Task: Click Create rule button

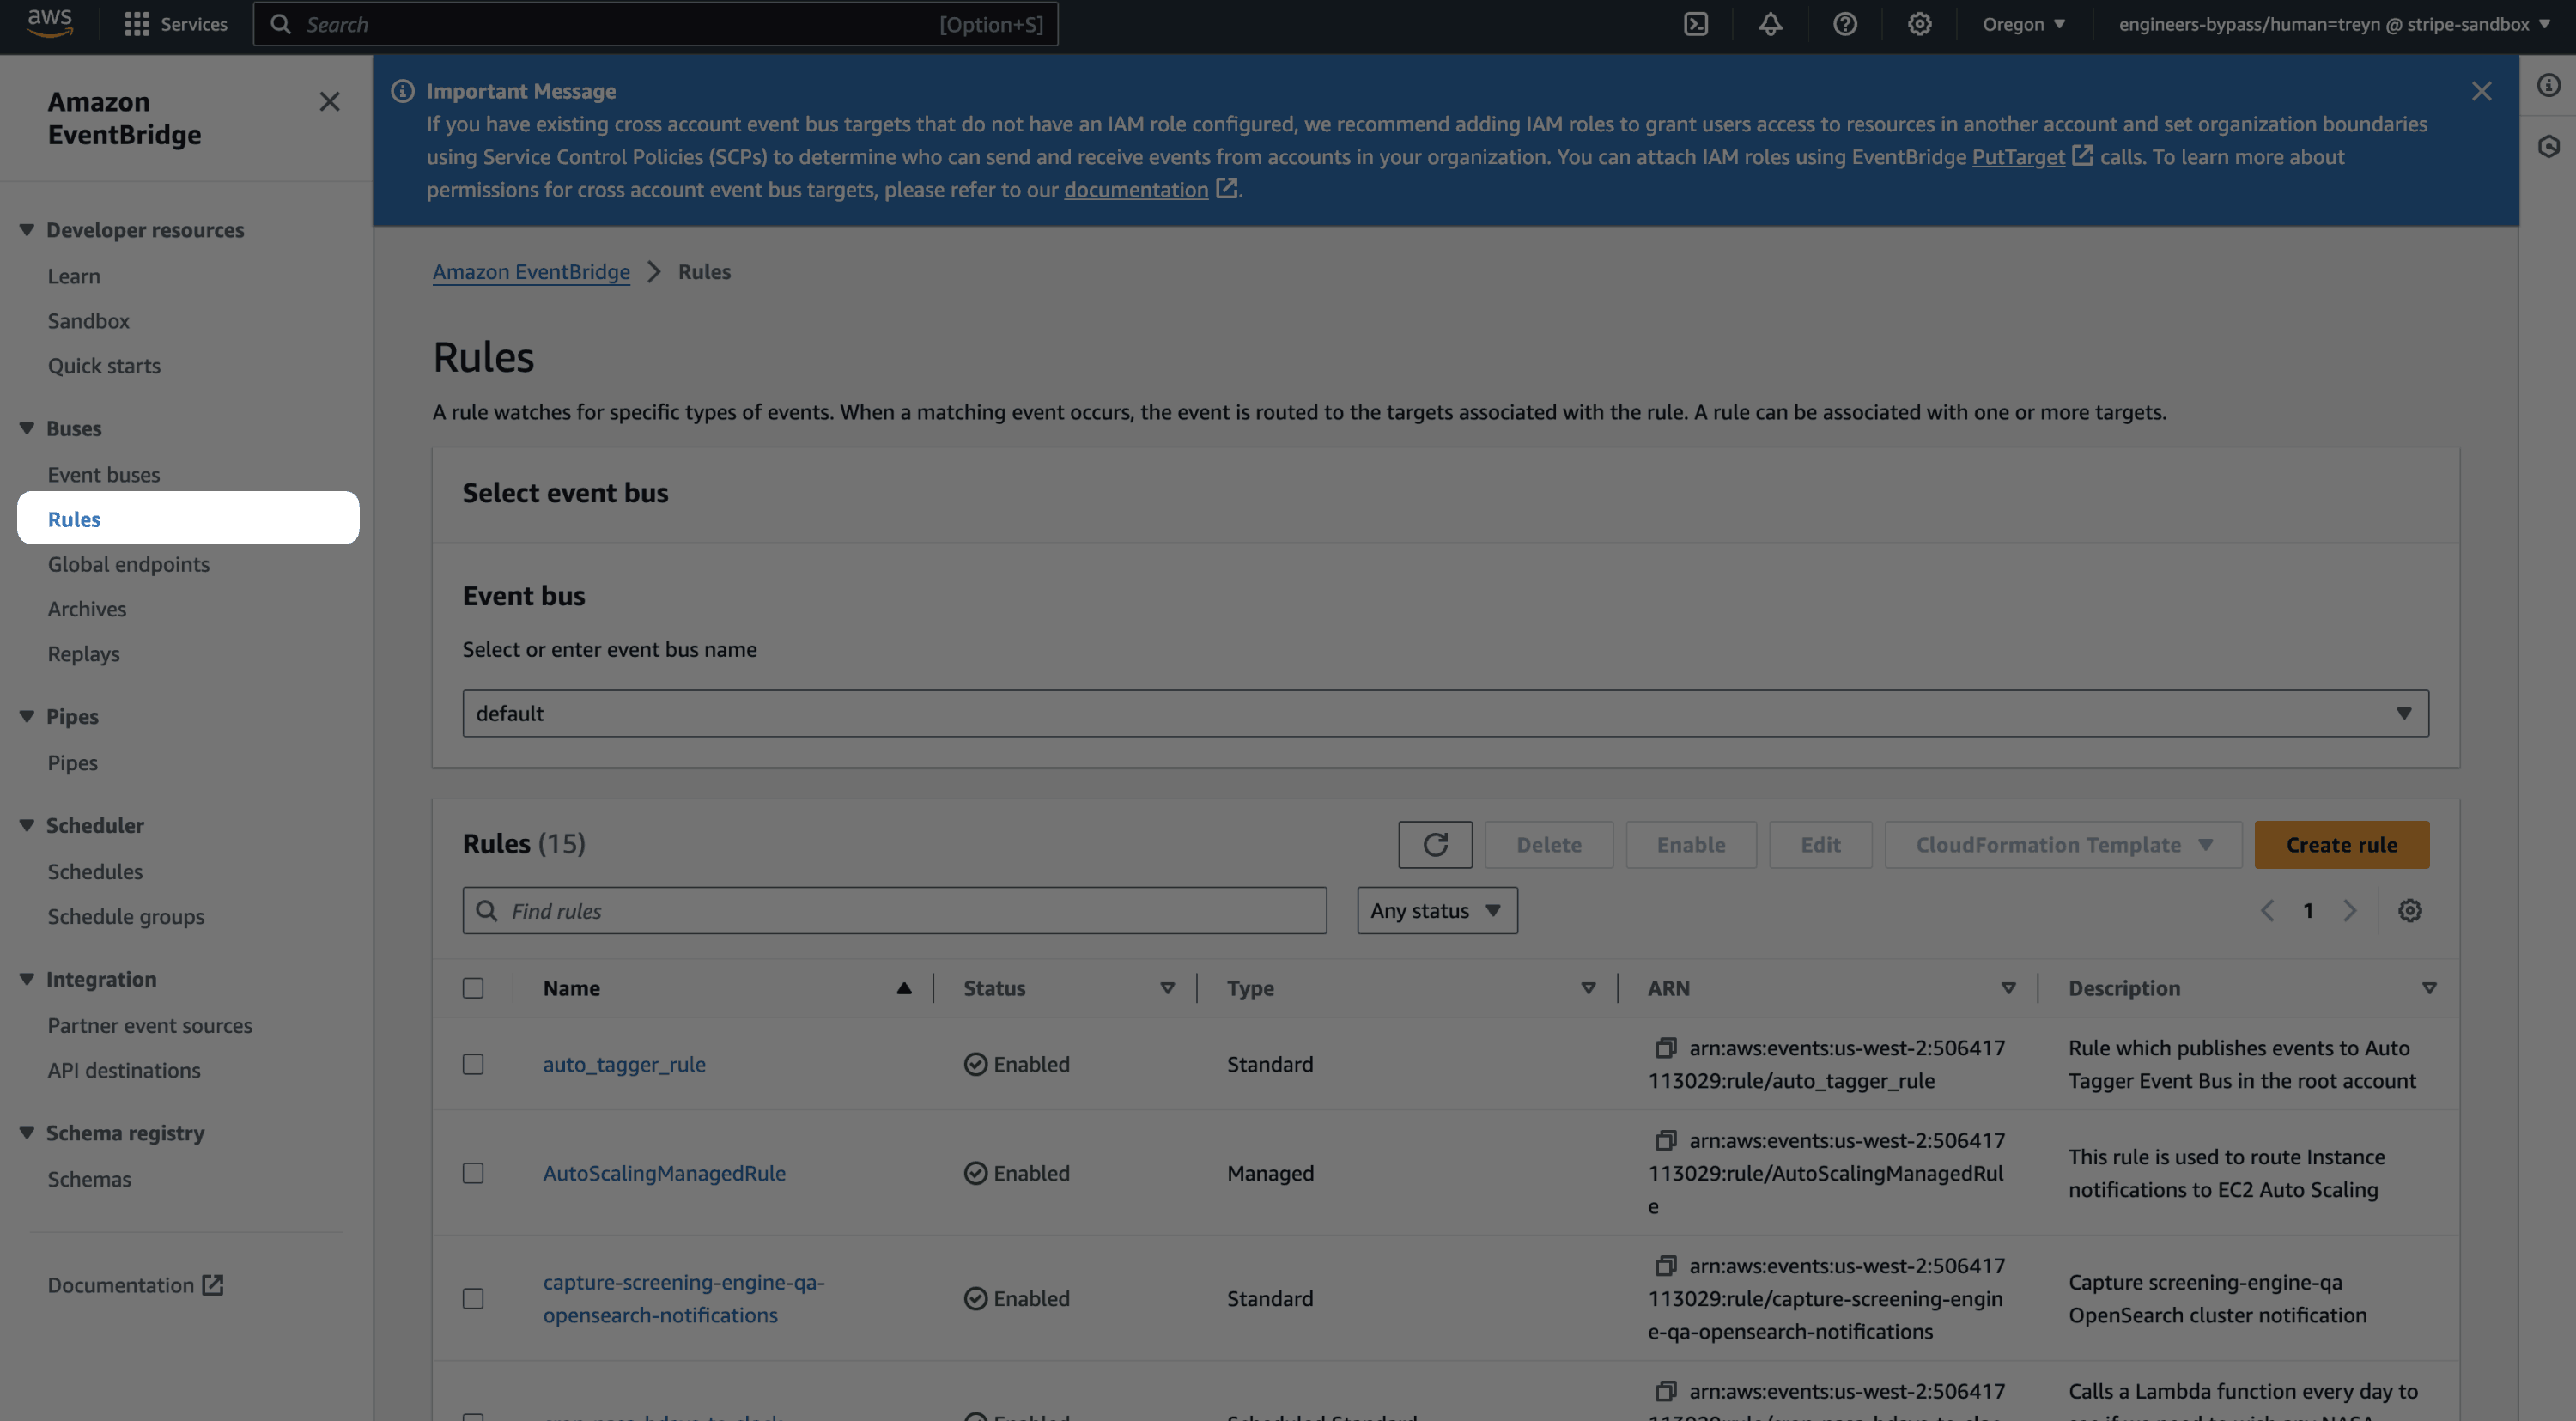Action: click(2342, 843)
